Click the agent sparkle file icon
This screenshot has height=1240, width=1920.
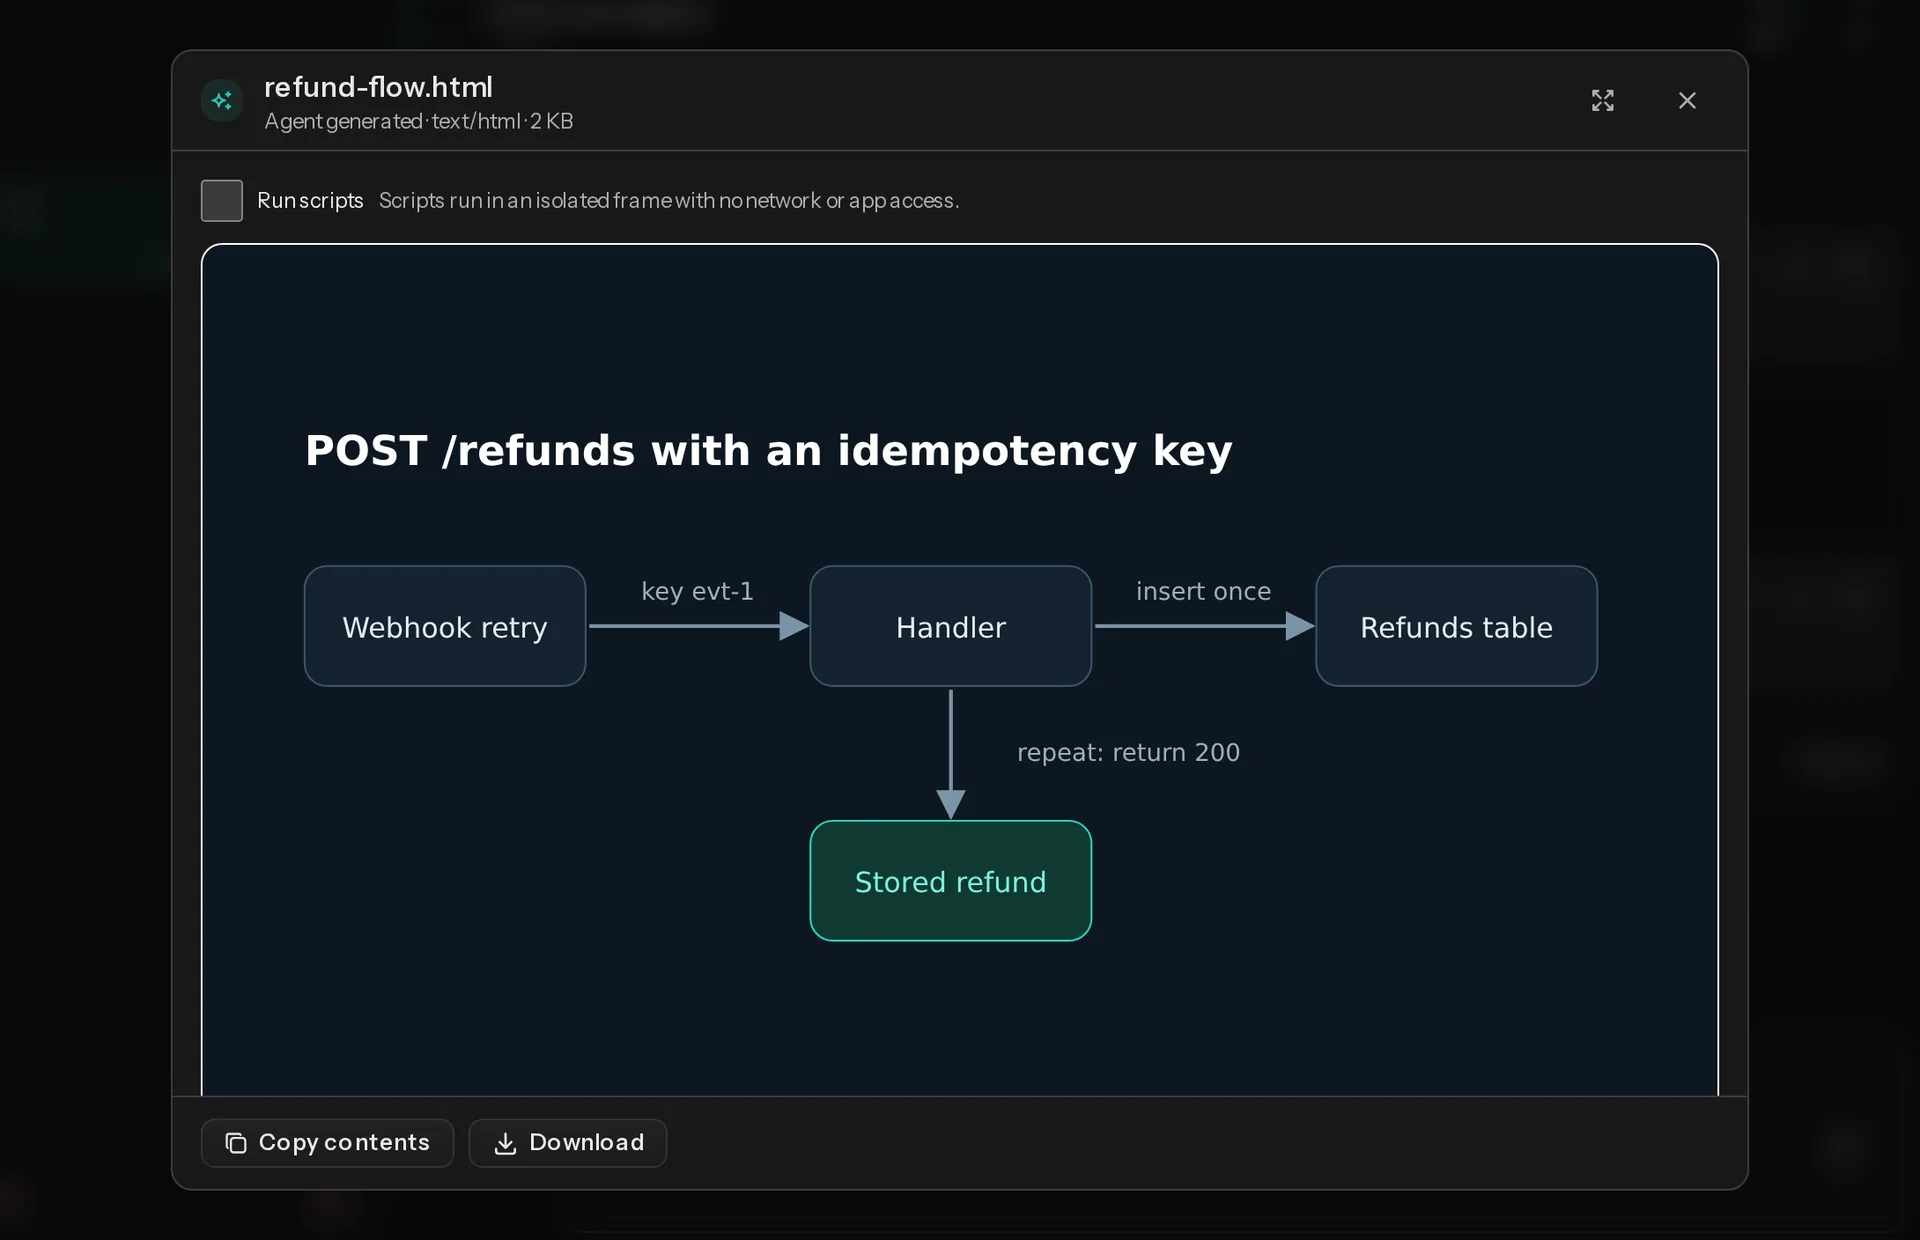click(x=222, y=100)
